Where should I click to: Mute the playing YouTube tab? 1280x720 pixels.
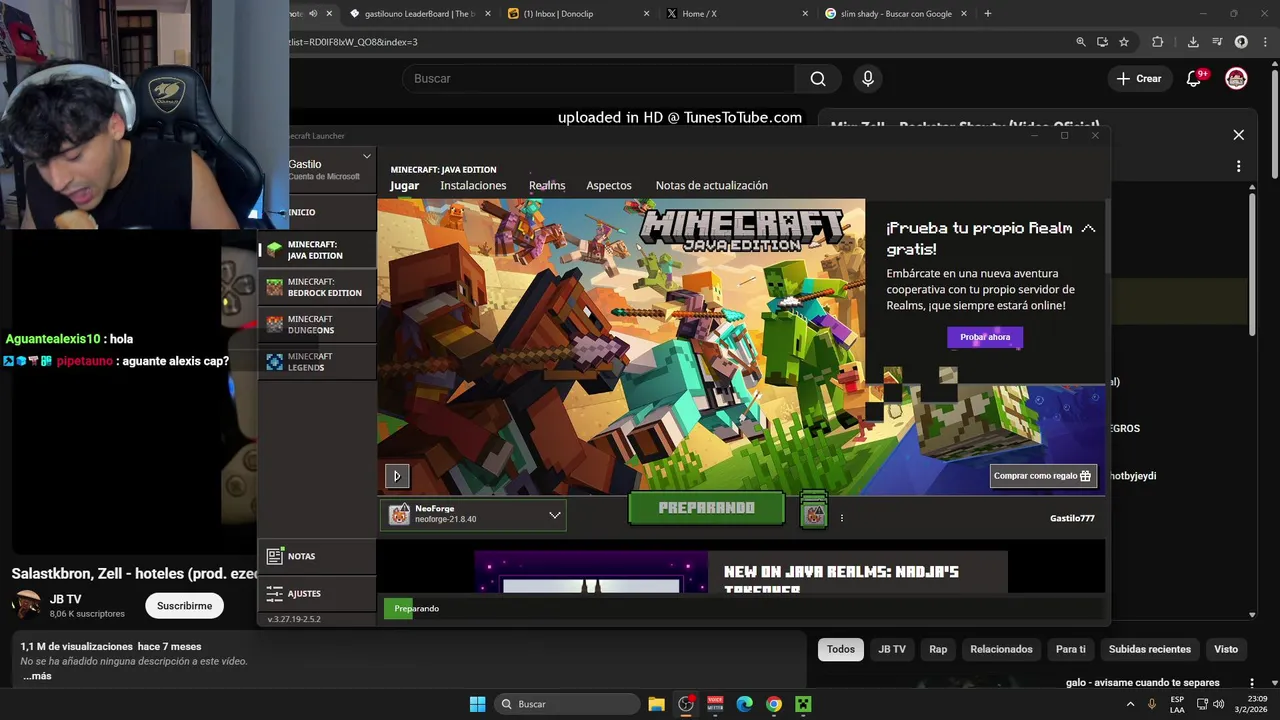(x=313, y=14)
